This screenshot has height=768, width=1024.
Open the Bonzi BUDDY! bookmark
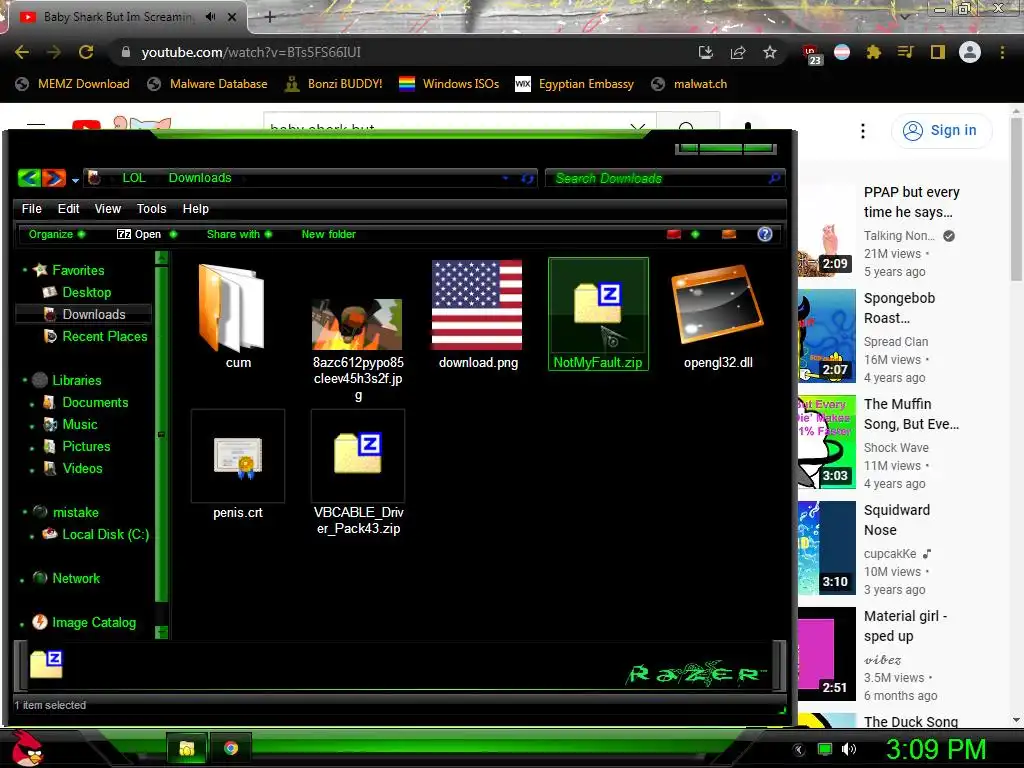tap(334, 84)
